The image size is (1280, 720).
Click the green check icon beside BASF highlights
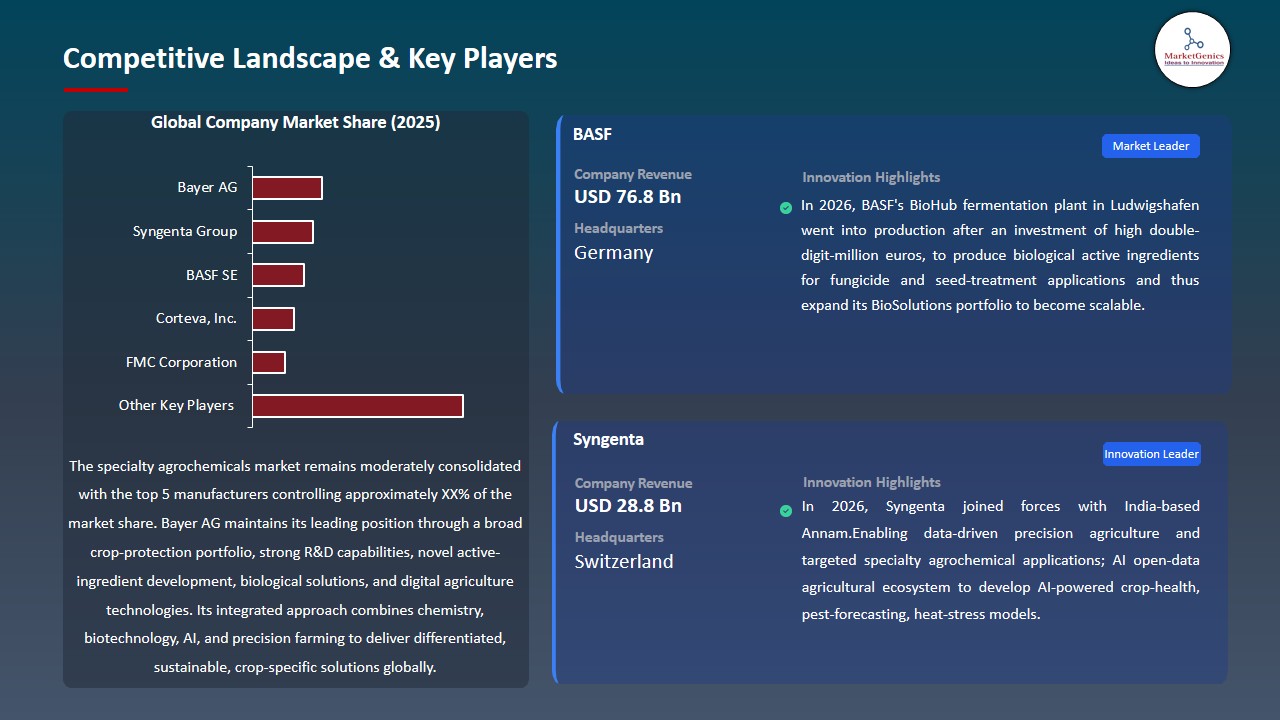click(x=786, y=208)
